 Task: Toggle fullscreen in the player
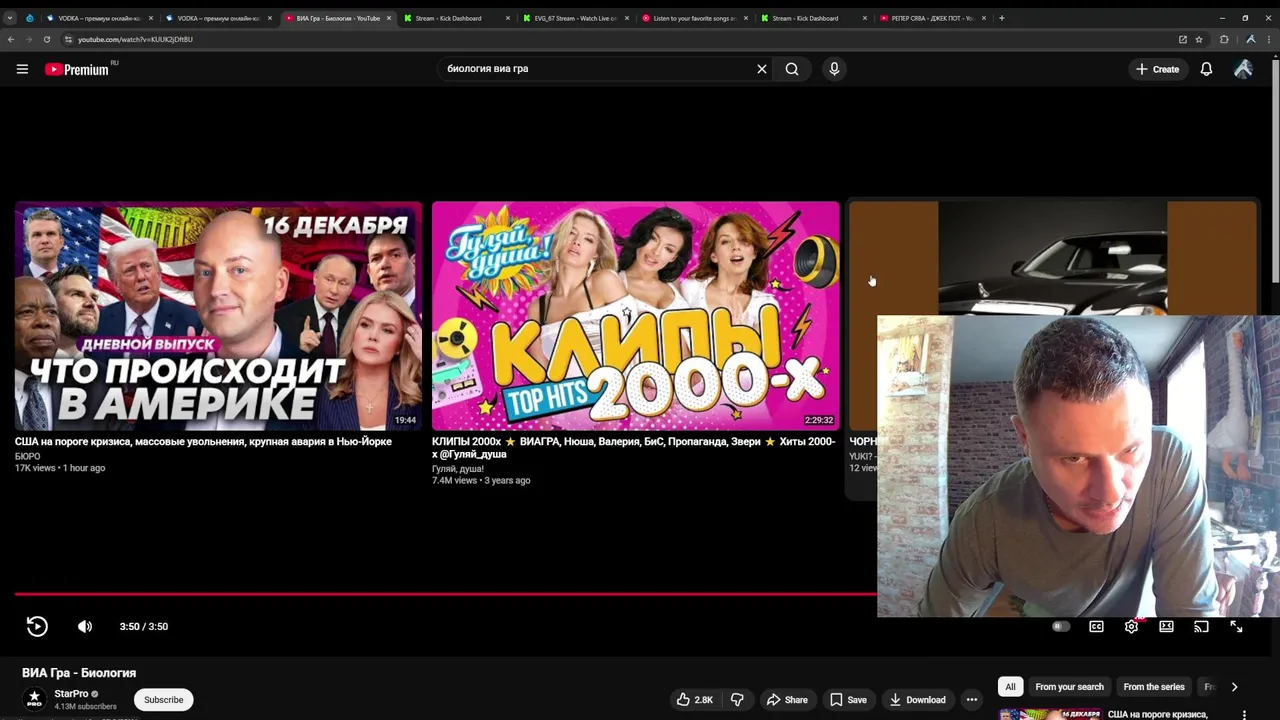1236,626
